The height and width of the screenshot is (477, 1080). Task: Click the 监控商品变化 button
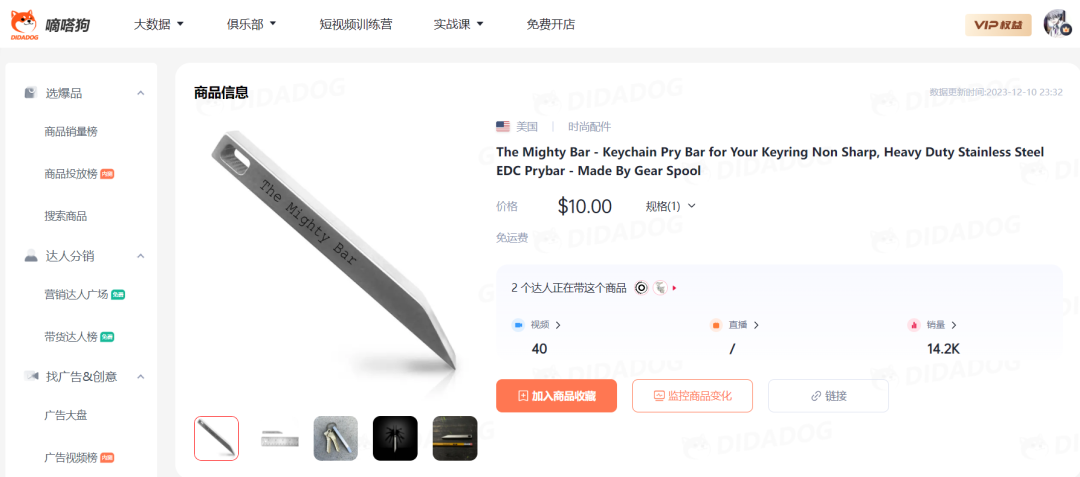point(692,396)
